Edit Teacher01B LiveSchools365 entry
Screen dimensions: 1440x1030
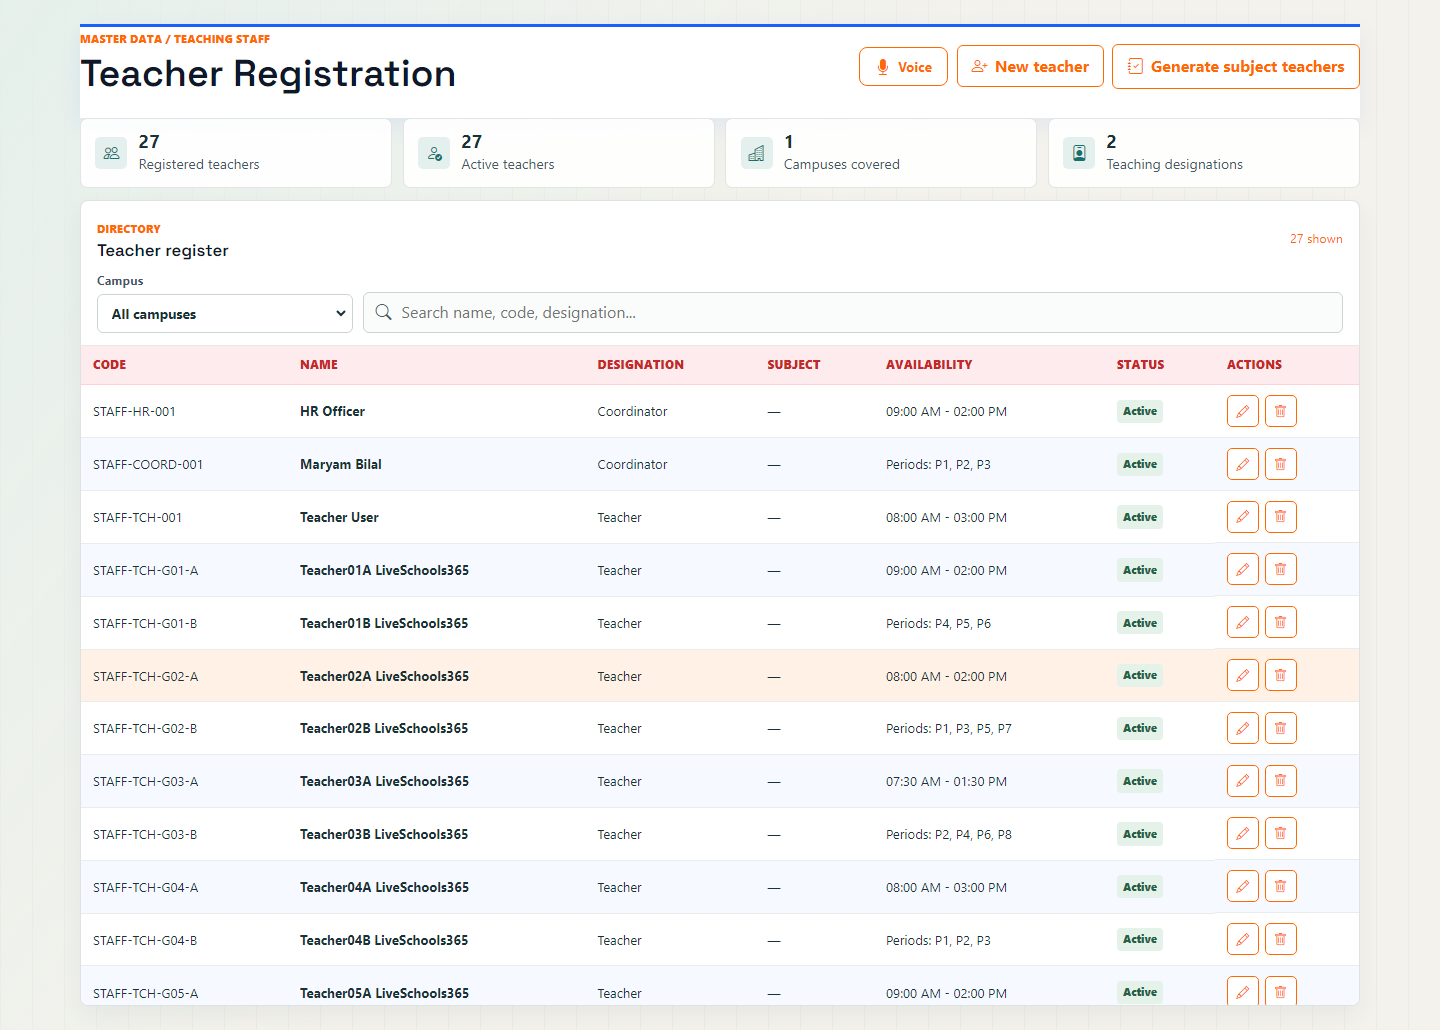tap(1242, 622)
